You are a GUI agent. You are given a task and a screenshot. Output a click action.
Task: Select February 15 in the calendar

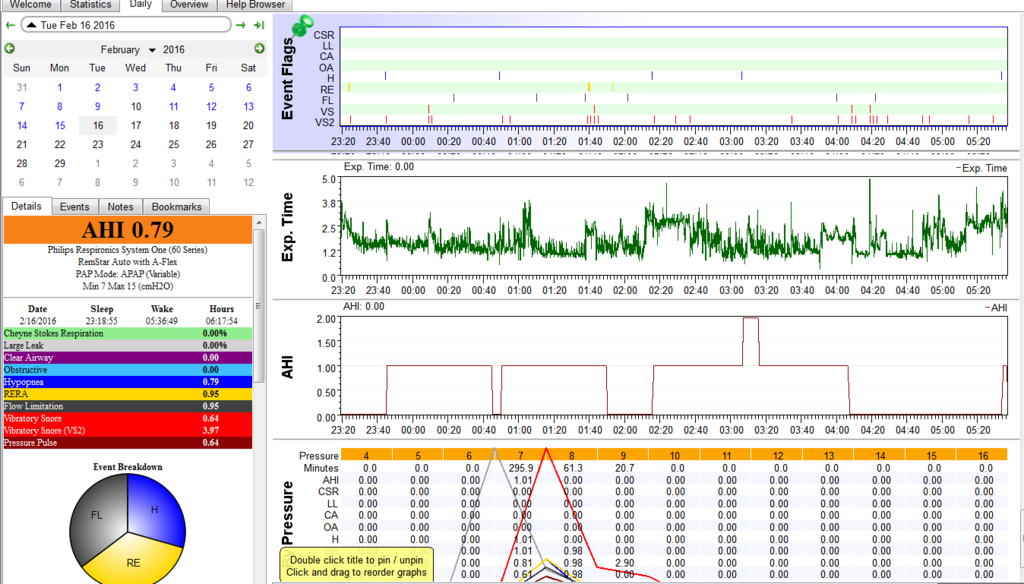point(60,126)
